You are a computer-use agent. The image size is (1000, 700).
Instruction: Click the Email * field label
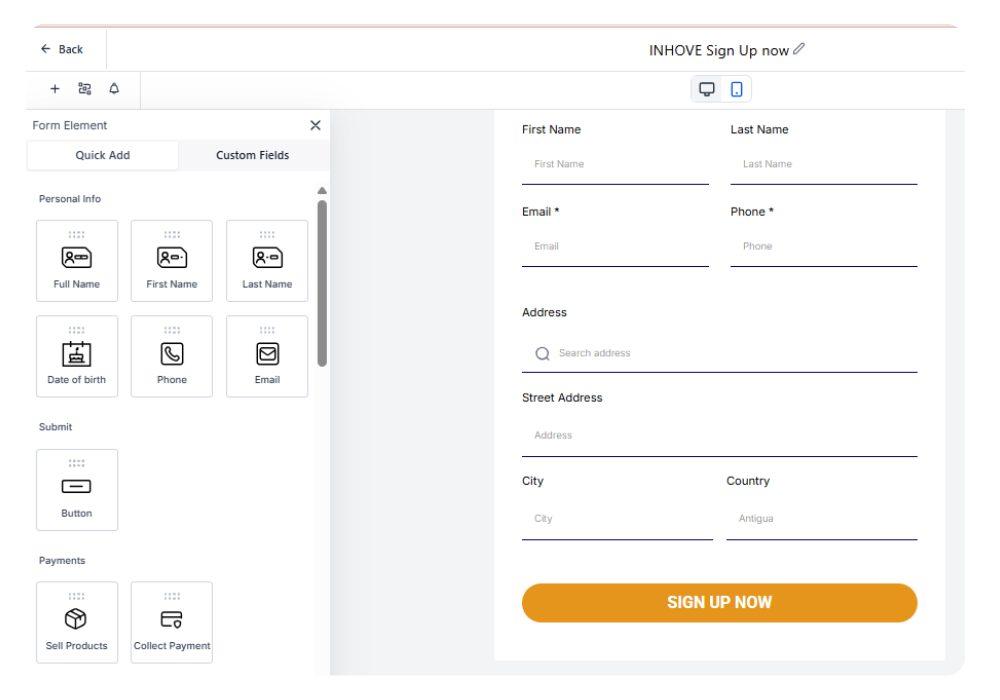540,212
